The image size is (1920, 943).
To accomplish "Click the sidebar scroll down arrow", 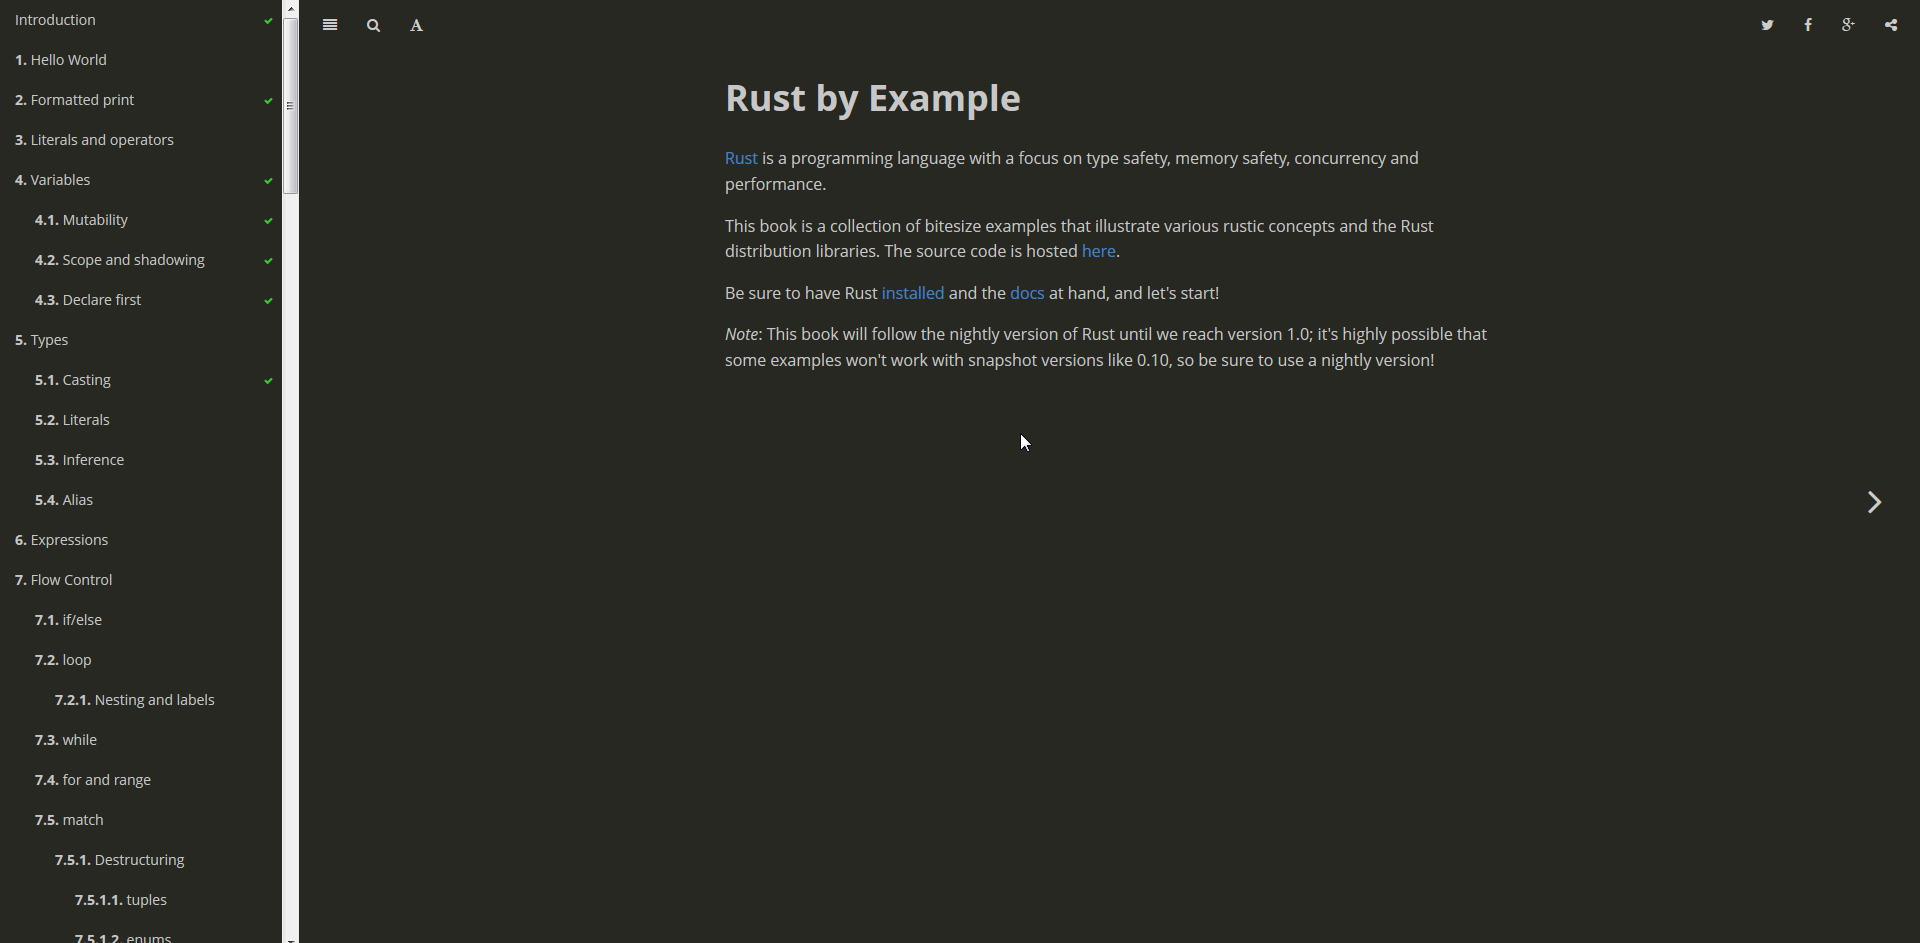I will click(291, 938).
